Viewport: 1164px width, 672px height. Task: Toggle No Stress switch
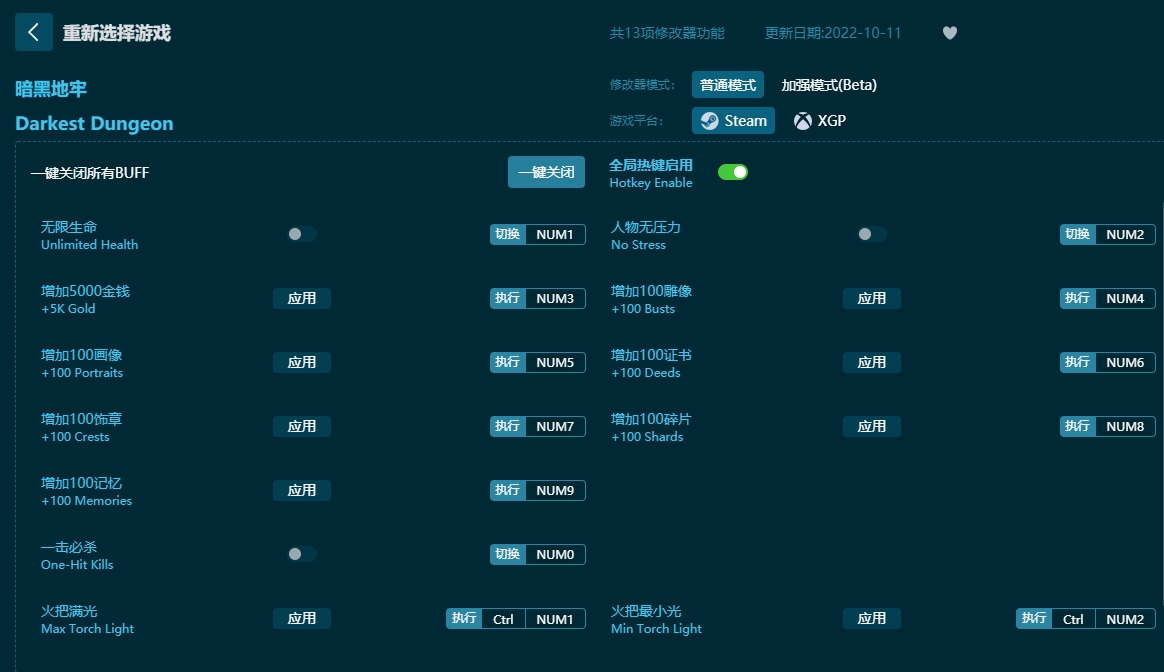tap(872, 234)
